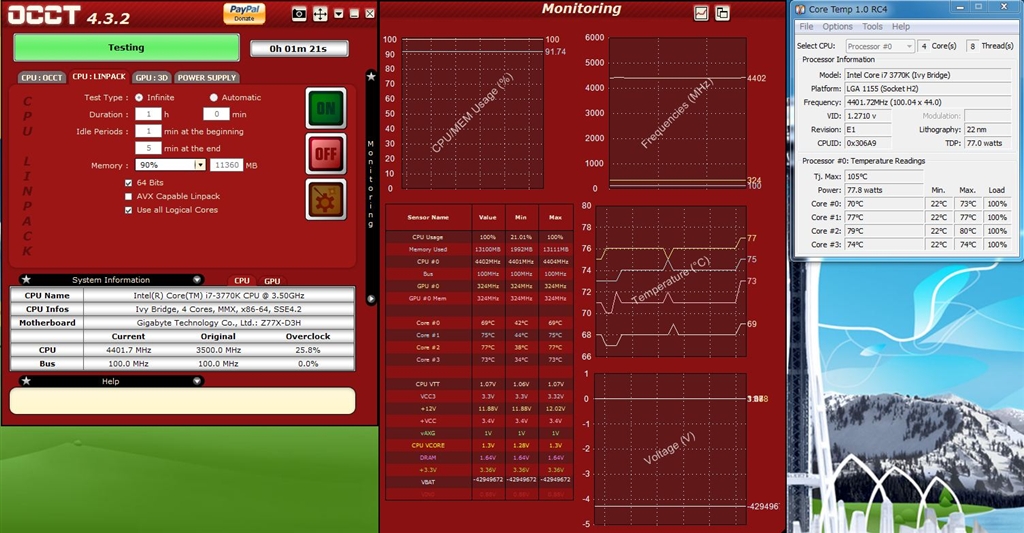Open the File menu in Core Temp
Image resolution: width=1024 pixels, height=533 pixels.
(x=807, y=27)
